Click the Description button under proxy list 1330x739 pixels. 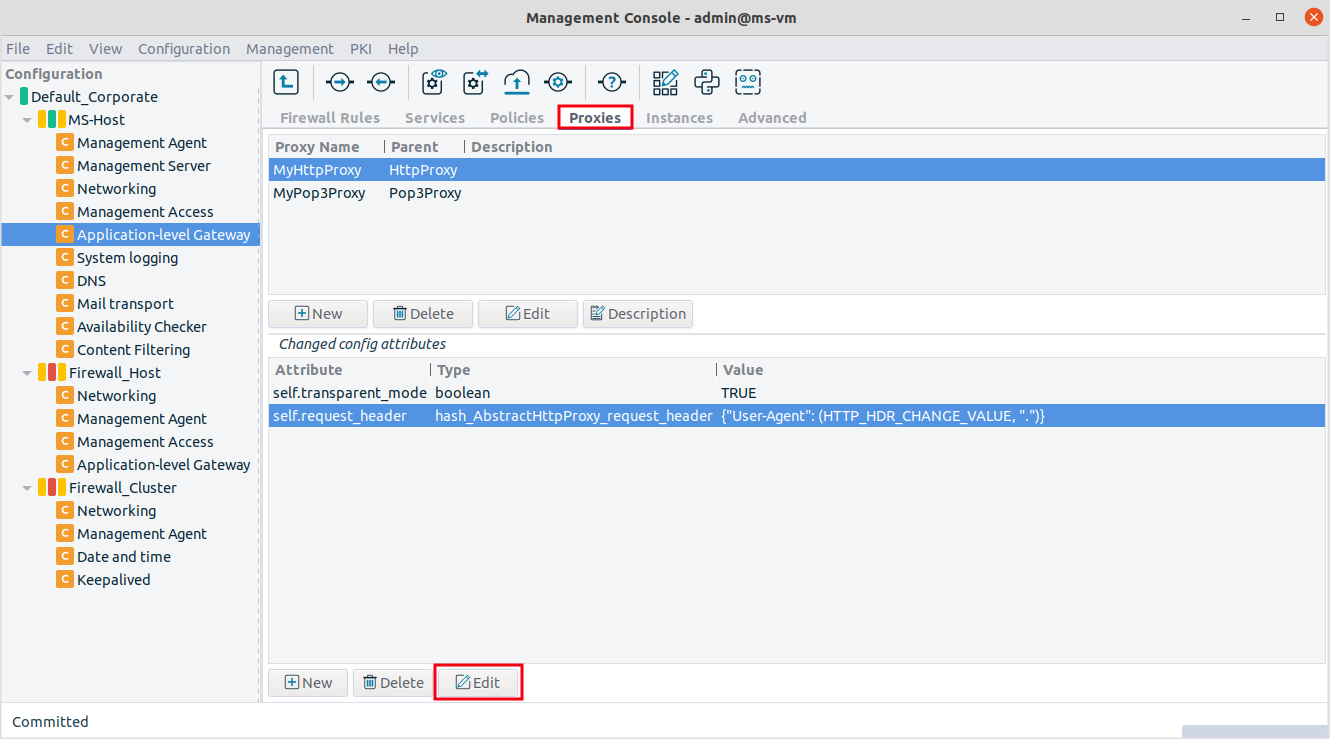coord(638,314)
